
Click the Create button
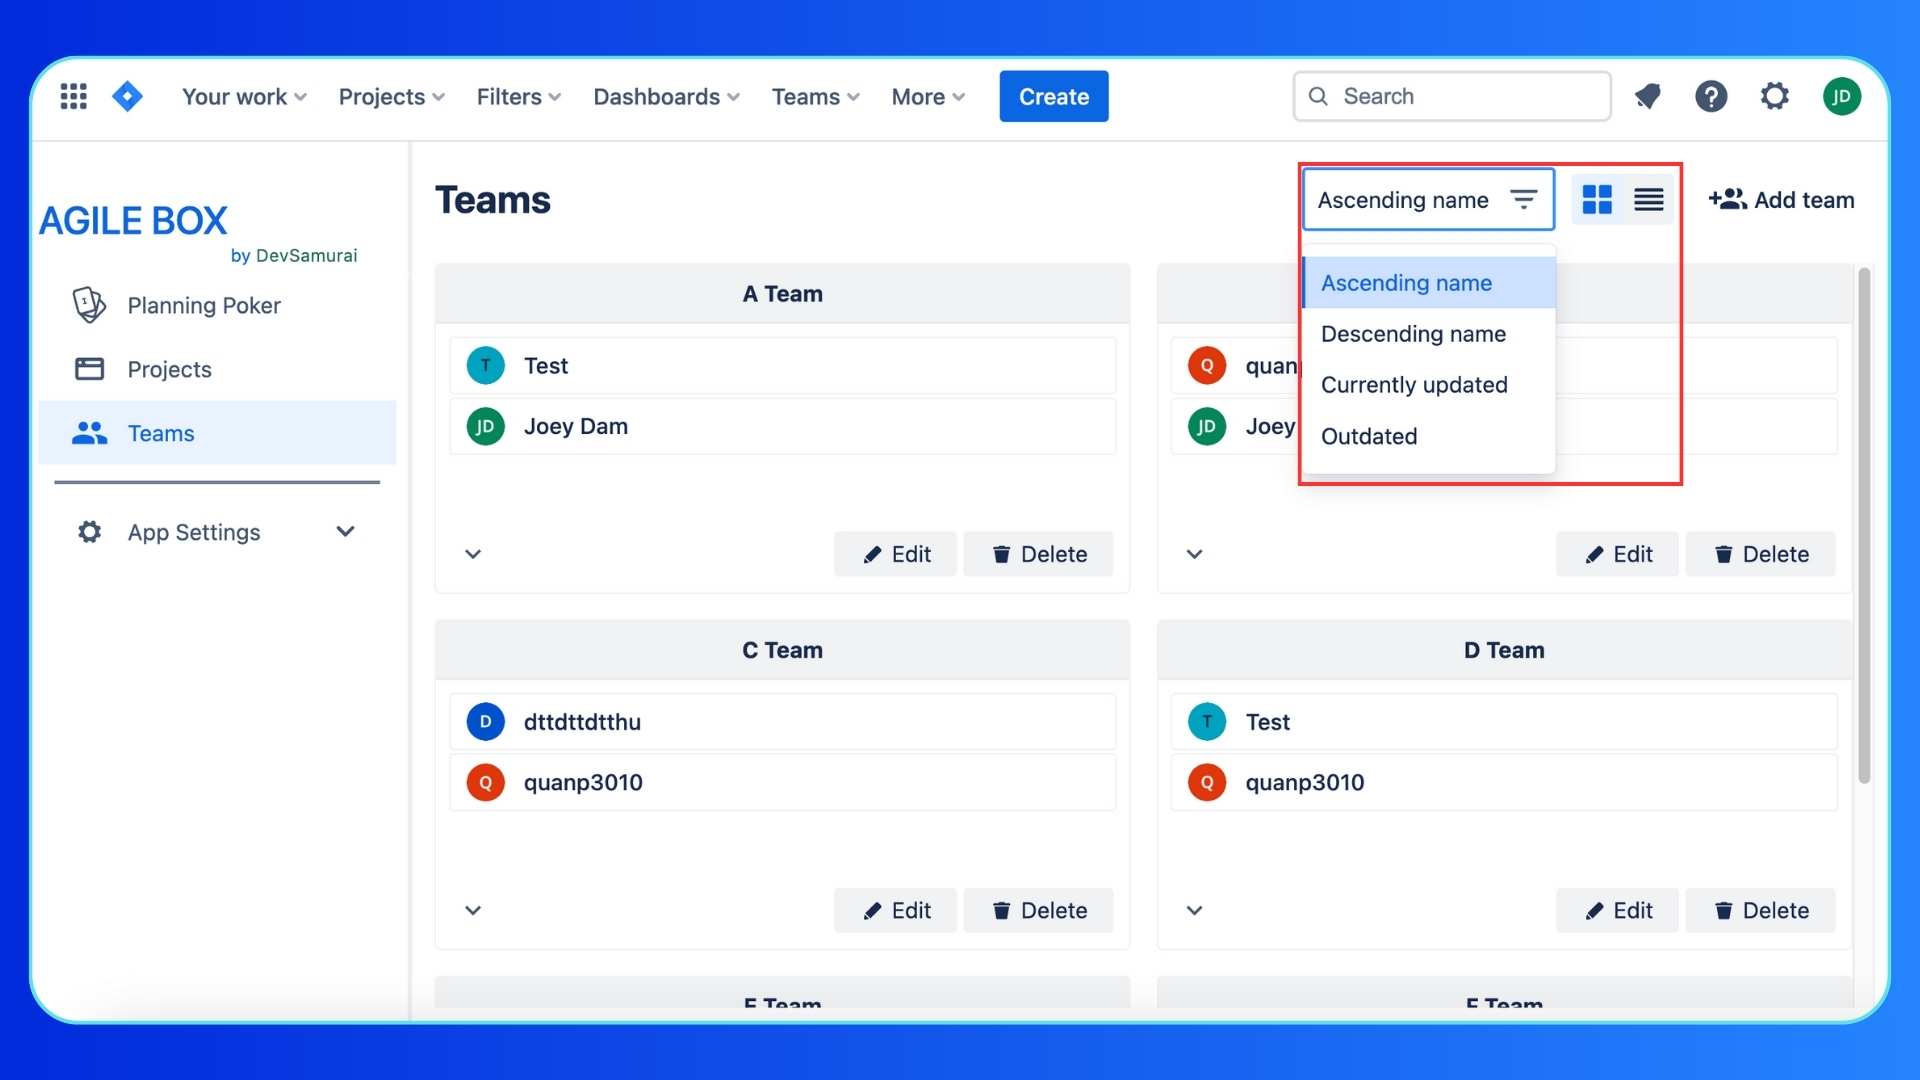(x=1053, y=96)
